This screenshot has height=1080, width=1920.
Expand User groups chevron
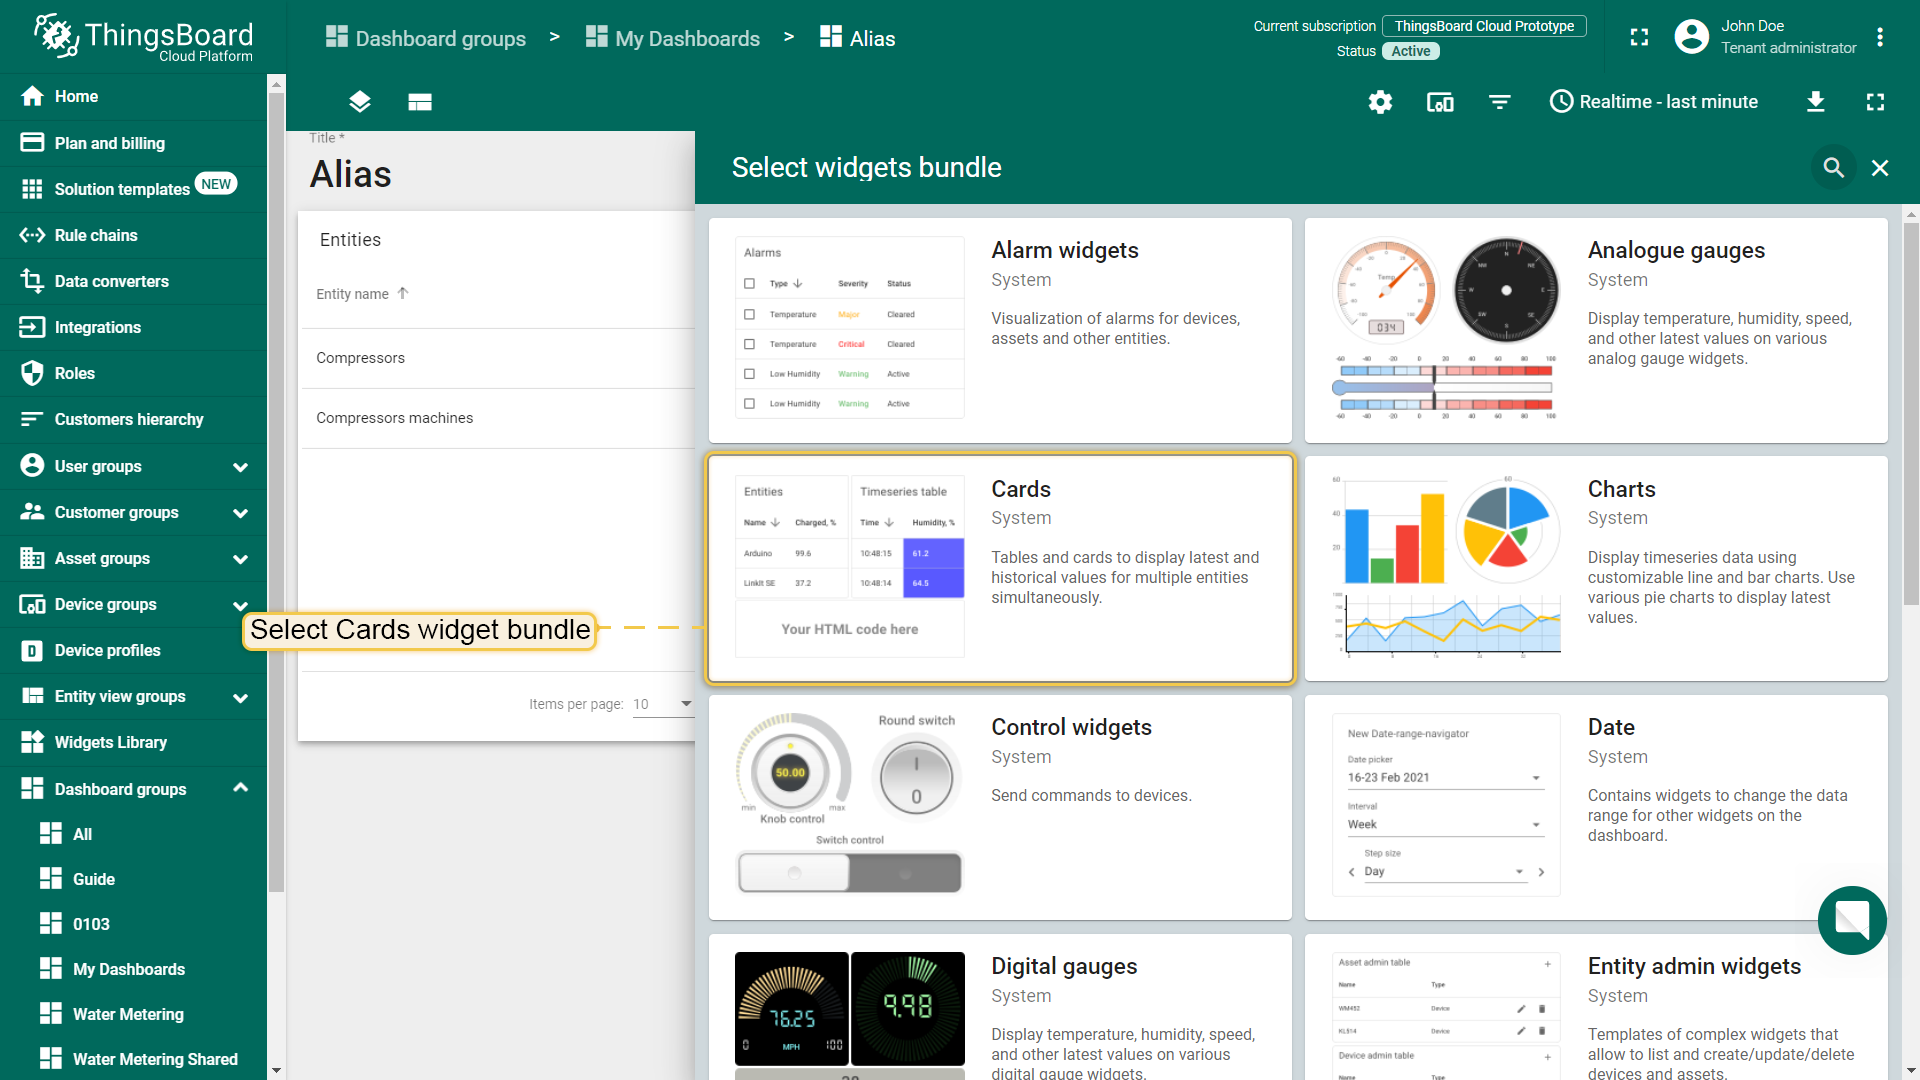[x=240, y=467]
